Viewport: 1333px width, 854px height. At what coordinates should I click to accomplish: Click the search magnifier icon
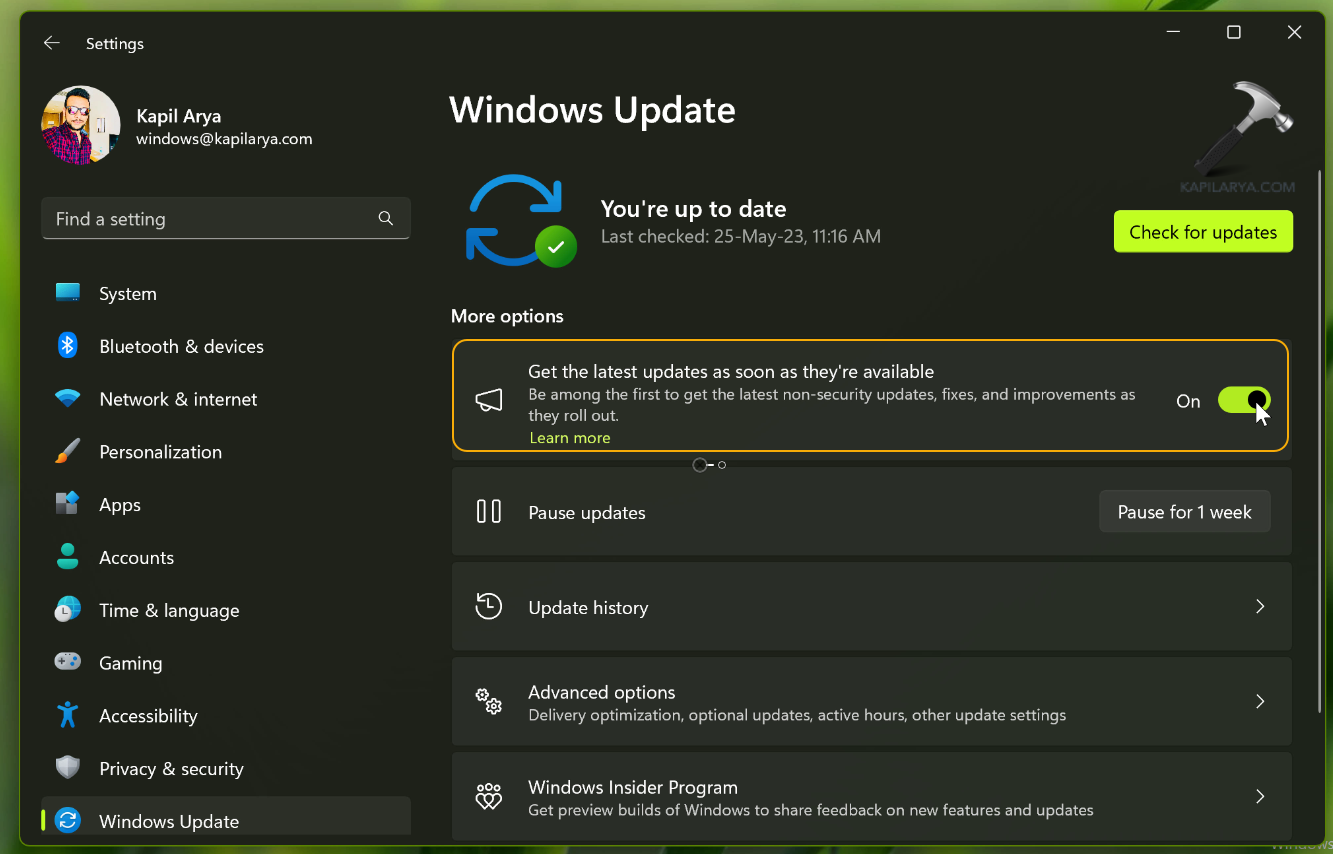click(386, 219)
